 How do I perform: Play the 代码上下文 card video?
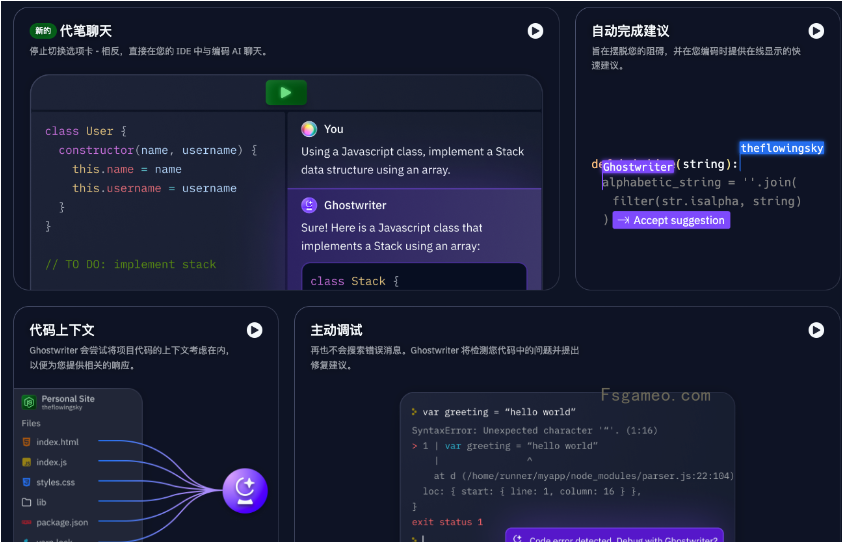(255, 330)
